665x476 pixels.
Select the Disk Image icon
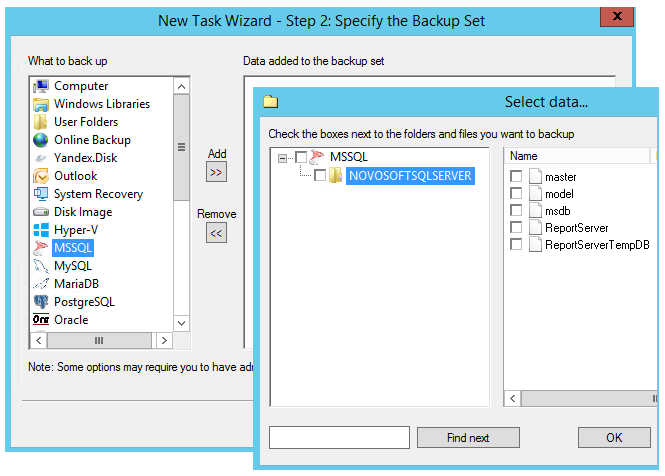click(41, 212)
